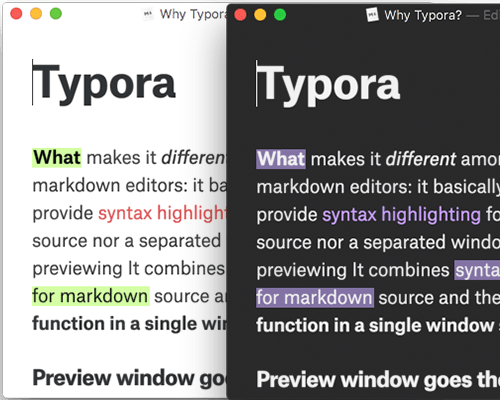
Task: Click 'previewing It combines' line in light window
Action: coord(129,269)
